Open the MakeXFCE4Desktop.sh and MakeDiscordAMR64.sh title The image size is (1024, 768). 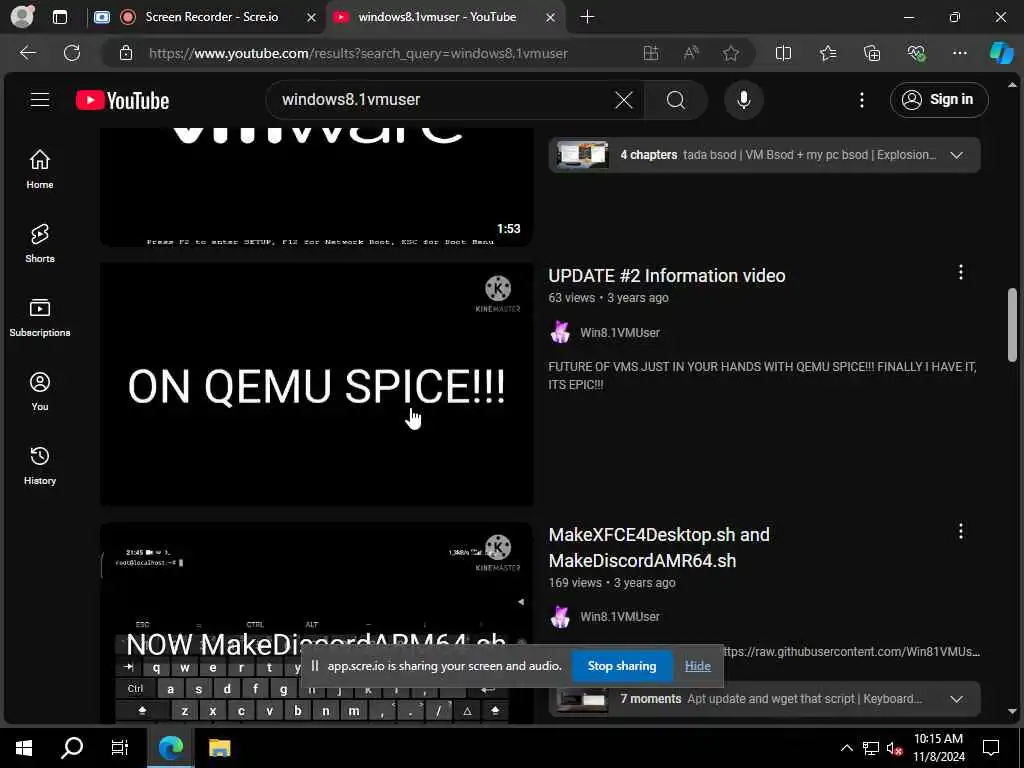659,547
